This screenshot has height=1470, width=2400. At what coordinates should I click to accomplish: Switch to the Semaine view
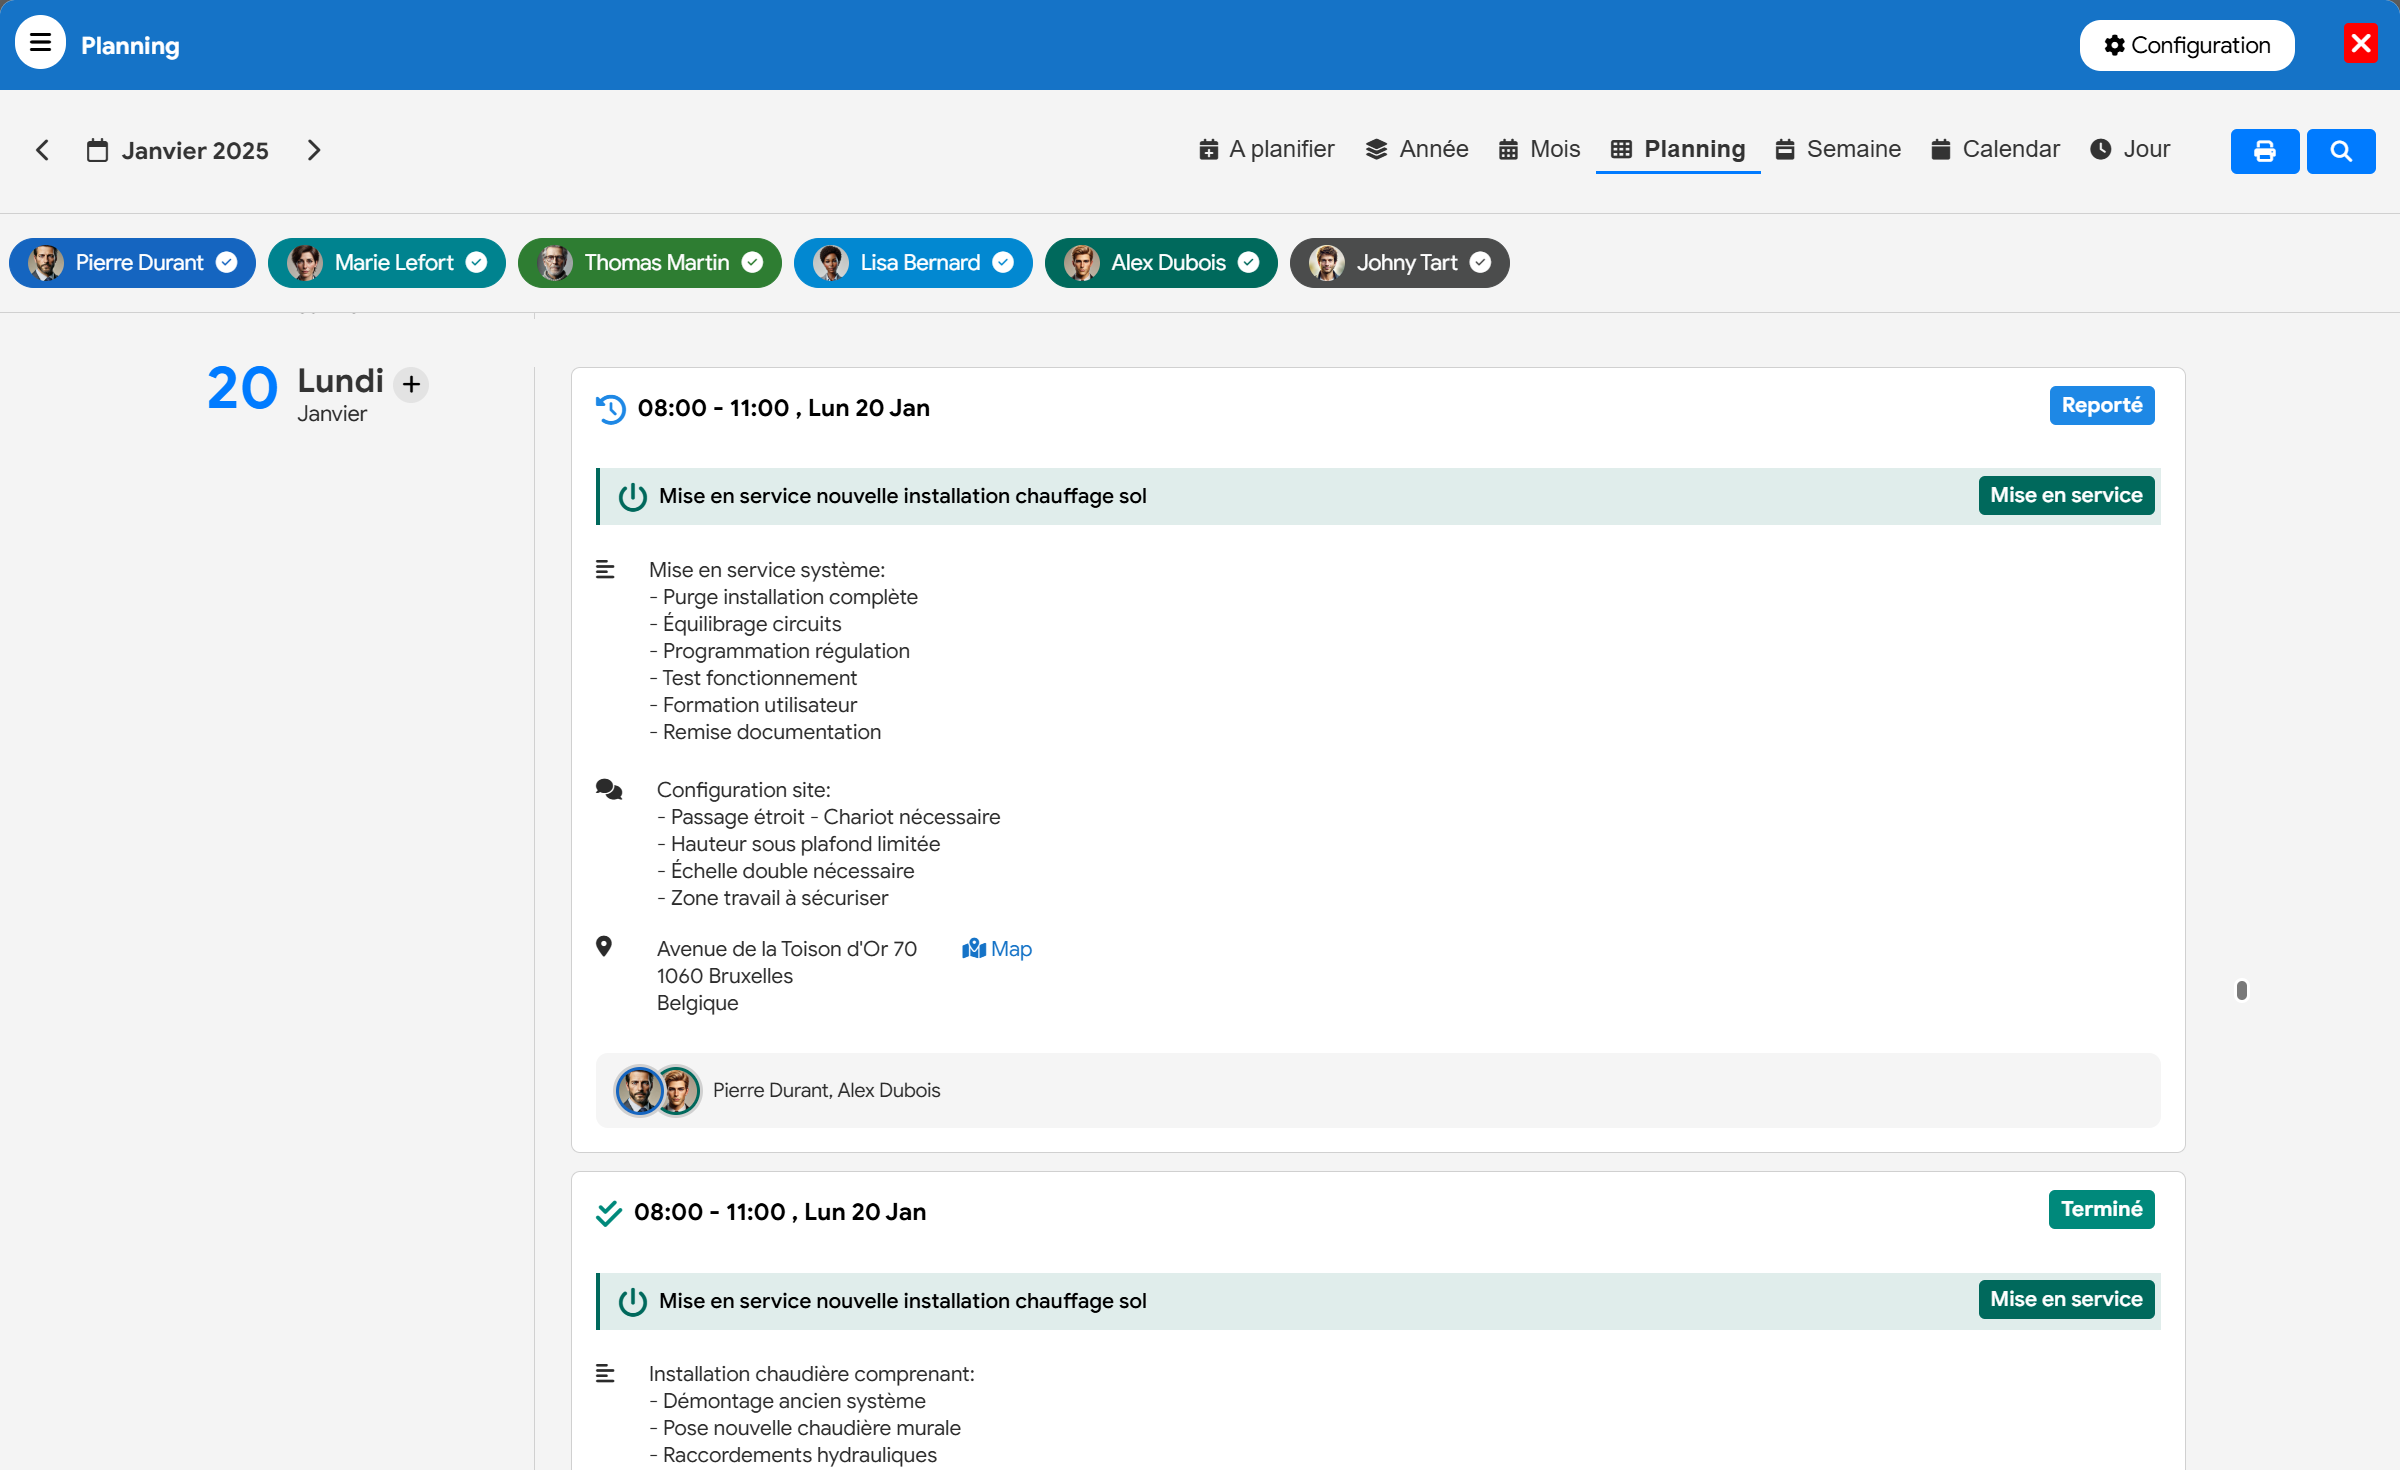[x=1838, y=149]
